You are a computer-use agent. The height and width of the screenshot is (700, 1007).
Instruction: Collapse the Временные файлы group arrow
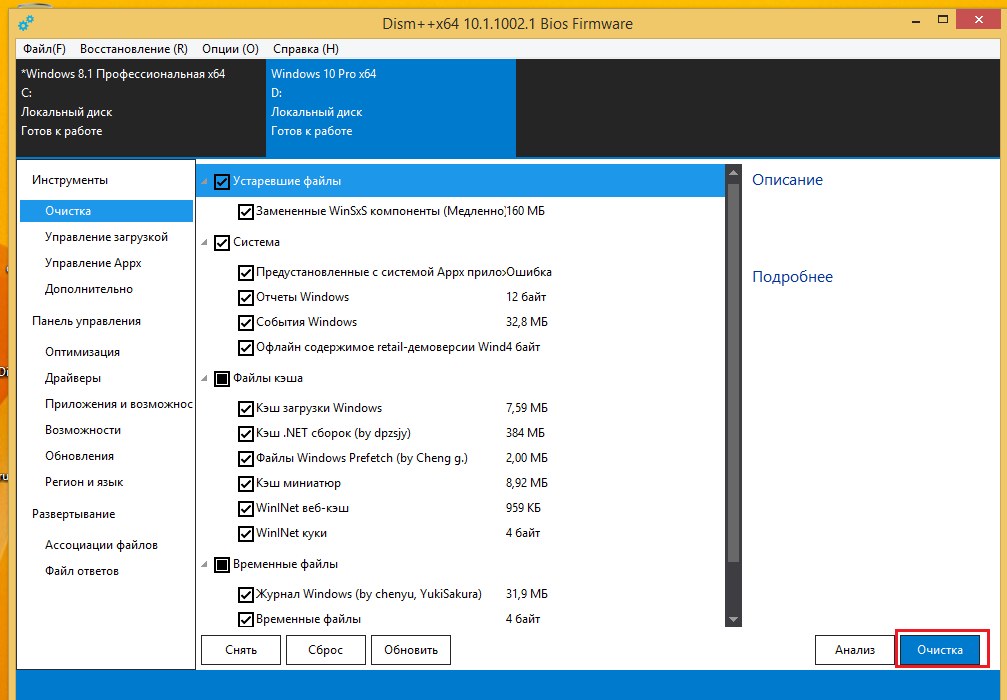204,565
